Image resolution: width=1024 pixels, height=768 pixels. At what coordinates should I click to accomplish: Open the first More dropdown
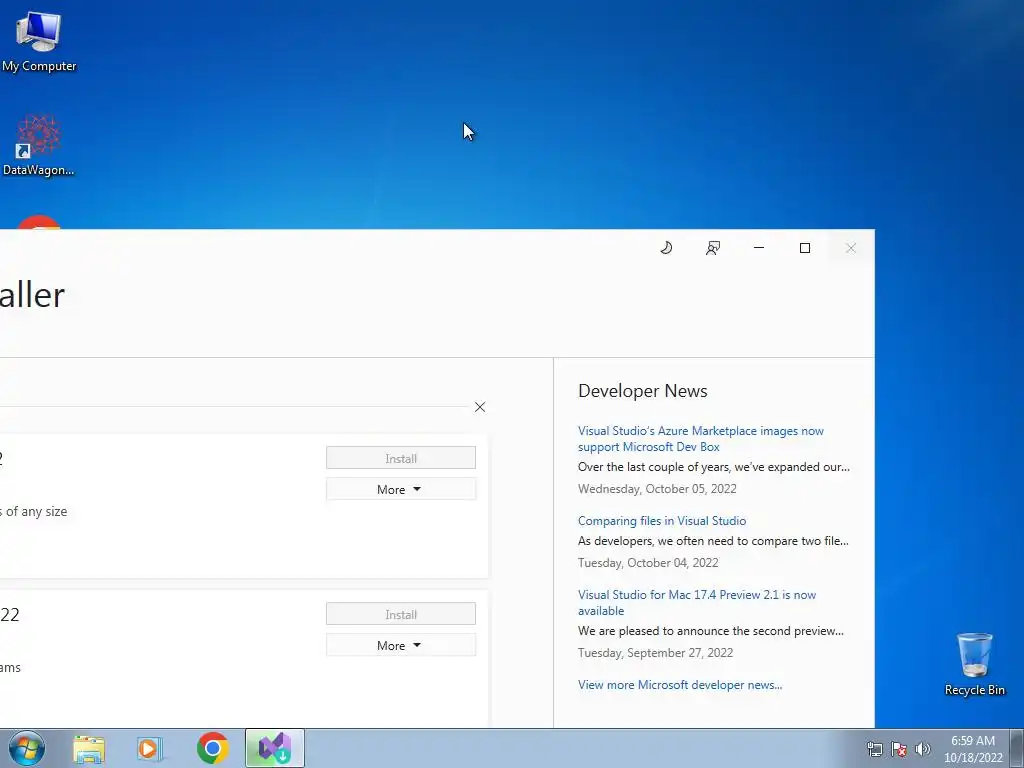click(x=401, y=489)
